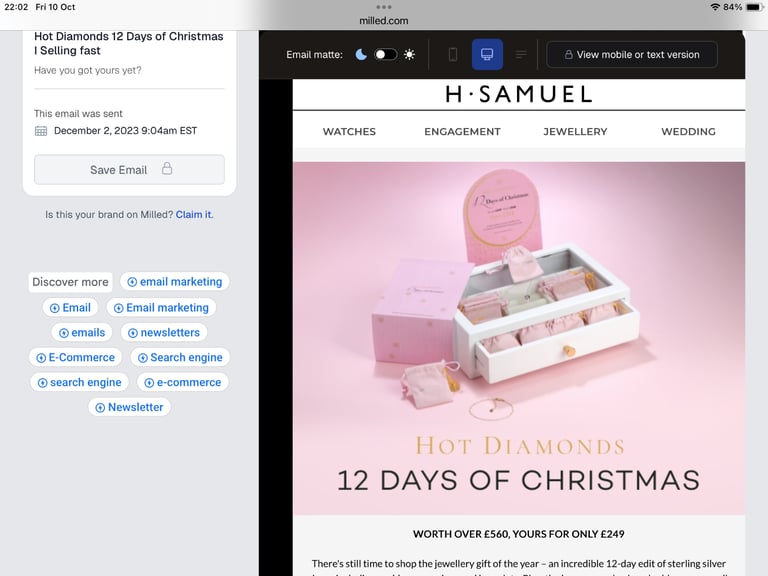768x576 pixels.
Task: Select the mobile phone preview icon
Action: [453, 54]
